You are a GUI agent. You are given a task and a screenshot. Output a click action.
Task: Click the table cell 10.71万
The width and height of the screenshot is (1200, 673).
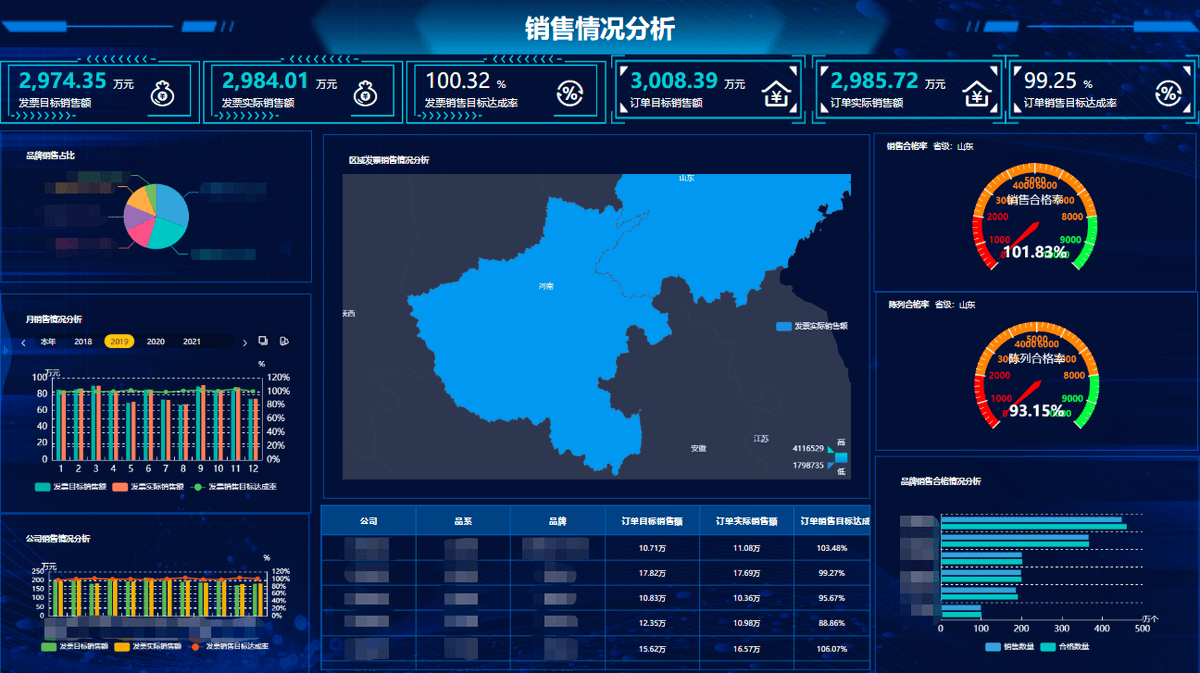652,548
